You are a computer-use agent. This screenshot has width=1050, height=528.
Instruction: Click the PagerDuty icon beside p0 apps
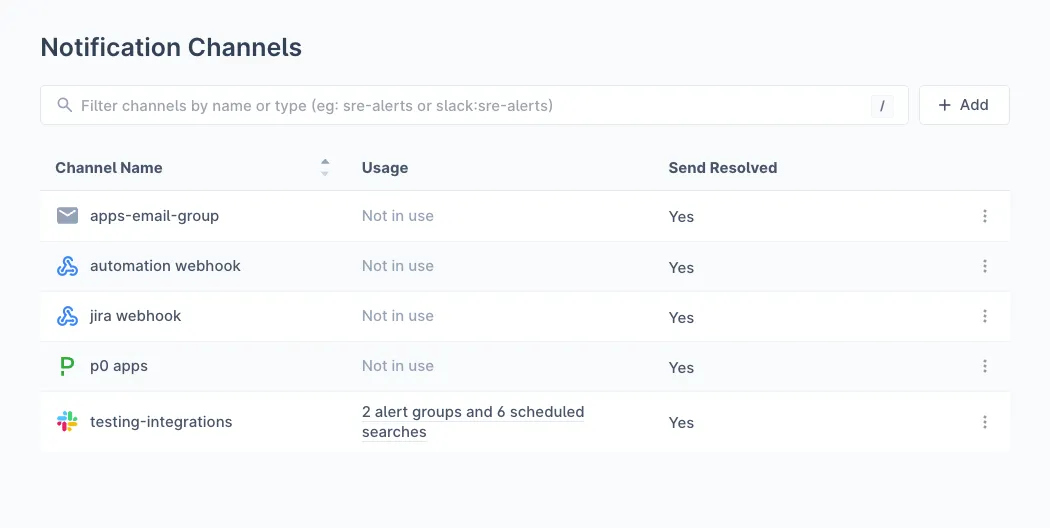pos(67,366)
